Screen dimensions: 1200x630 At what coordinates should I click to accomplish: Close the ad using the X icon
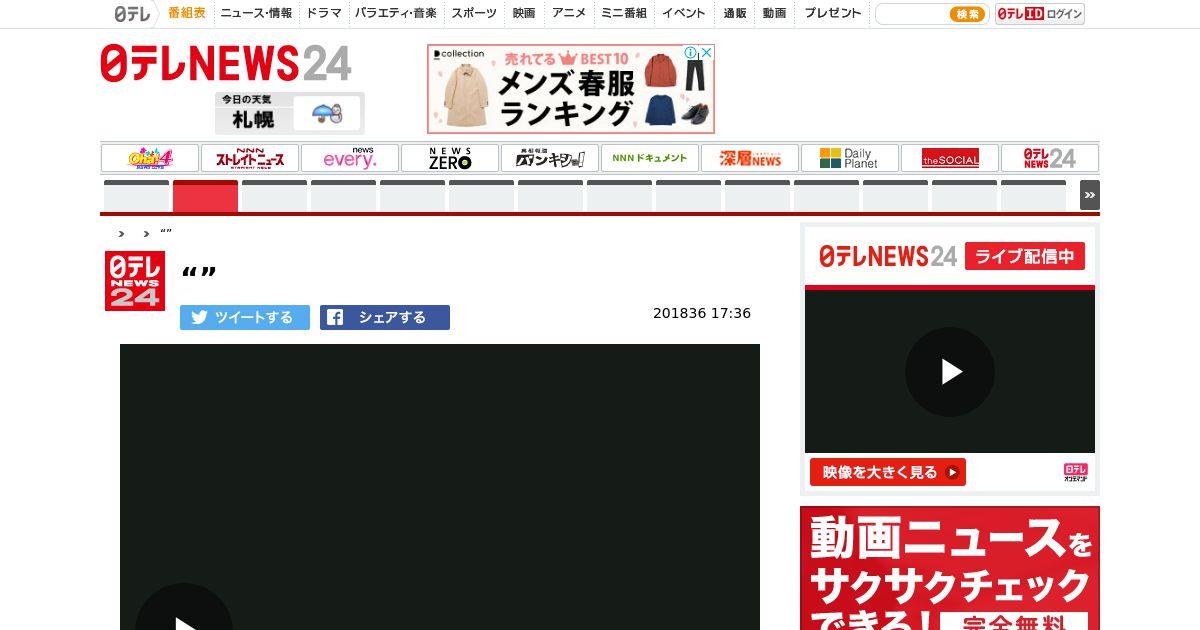tap(706, 53)
